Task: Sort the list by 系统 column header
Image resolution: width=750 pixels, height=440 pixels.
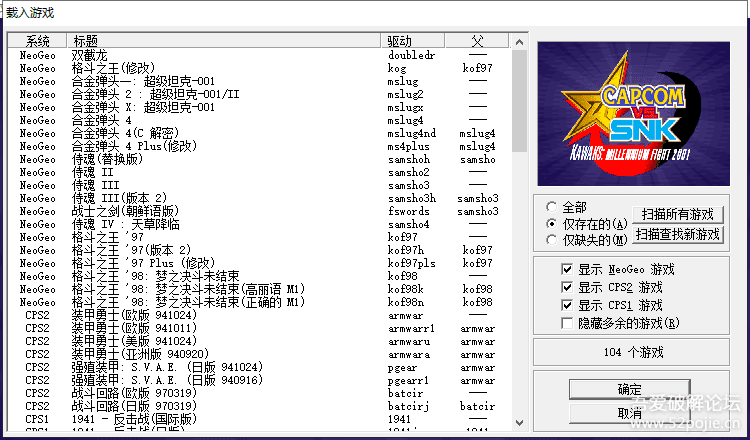Action: pos(38,41)
